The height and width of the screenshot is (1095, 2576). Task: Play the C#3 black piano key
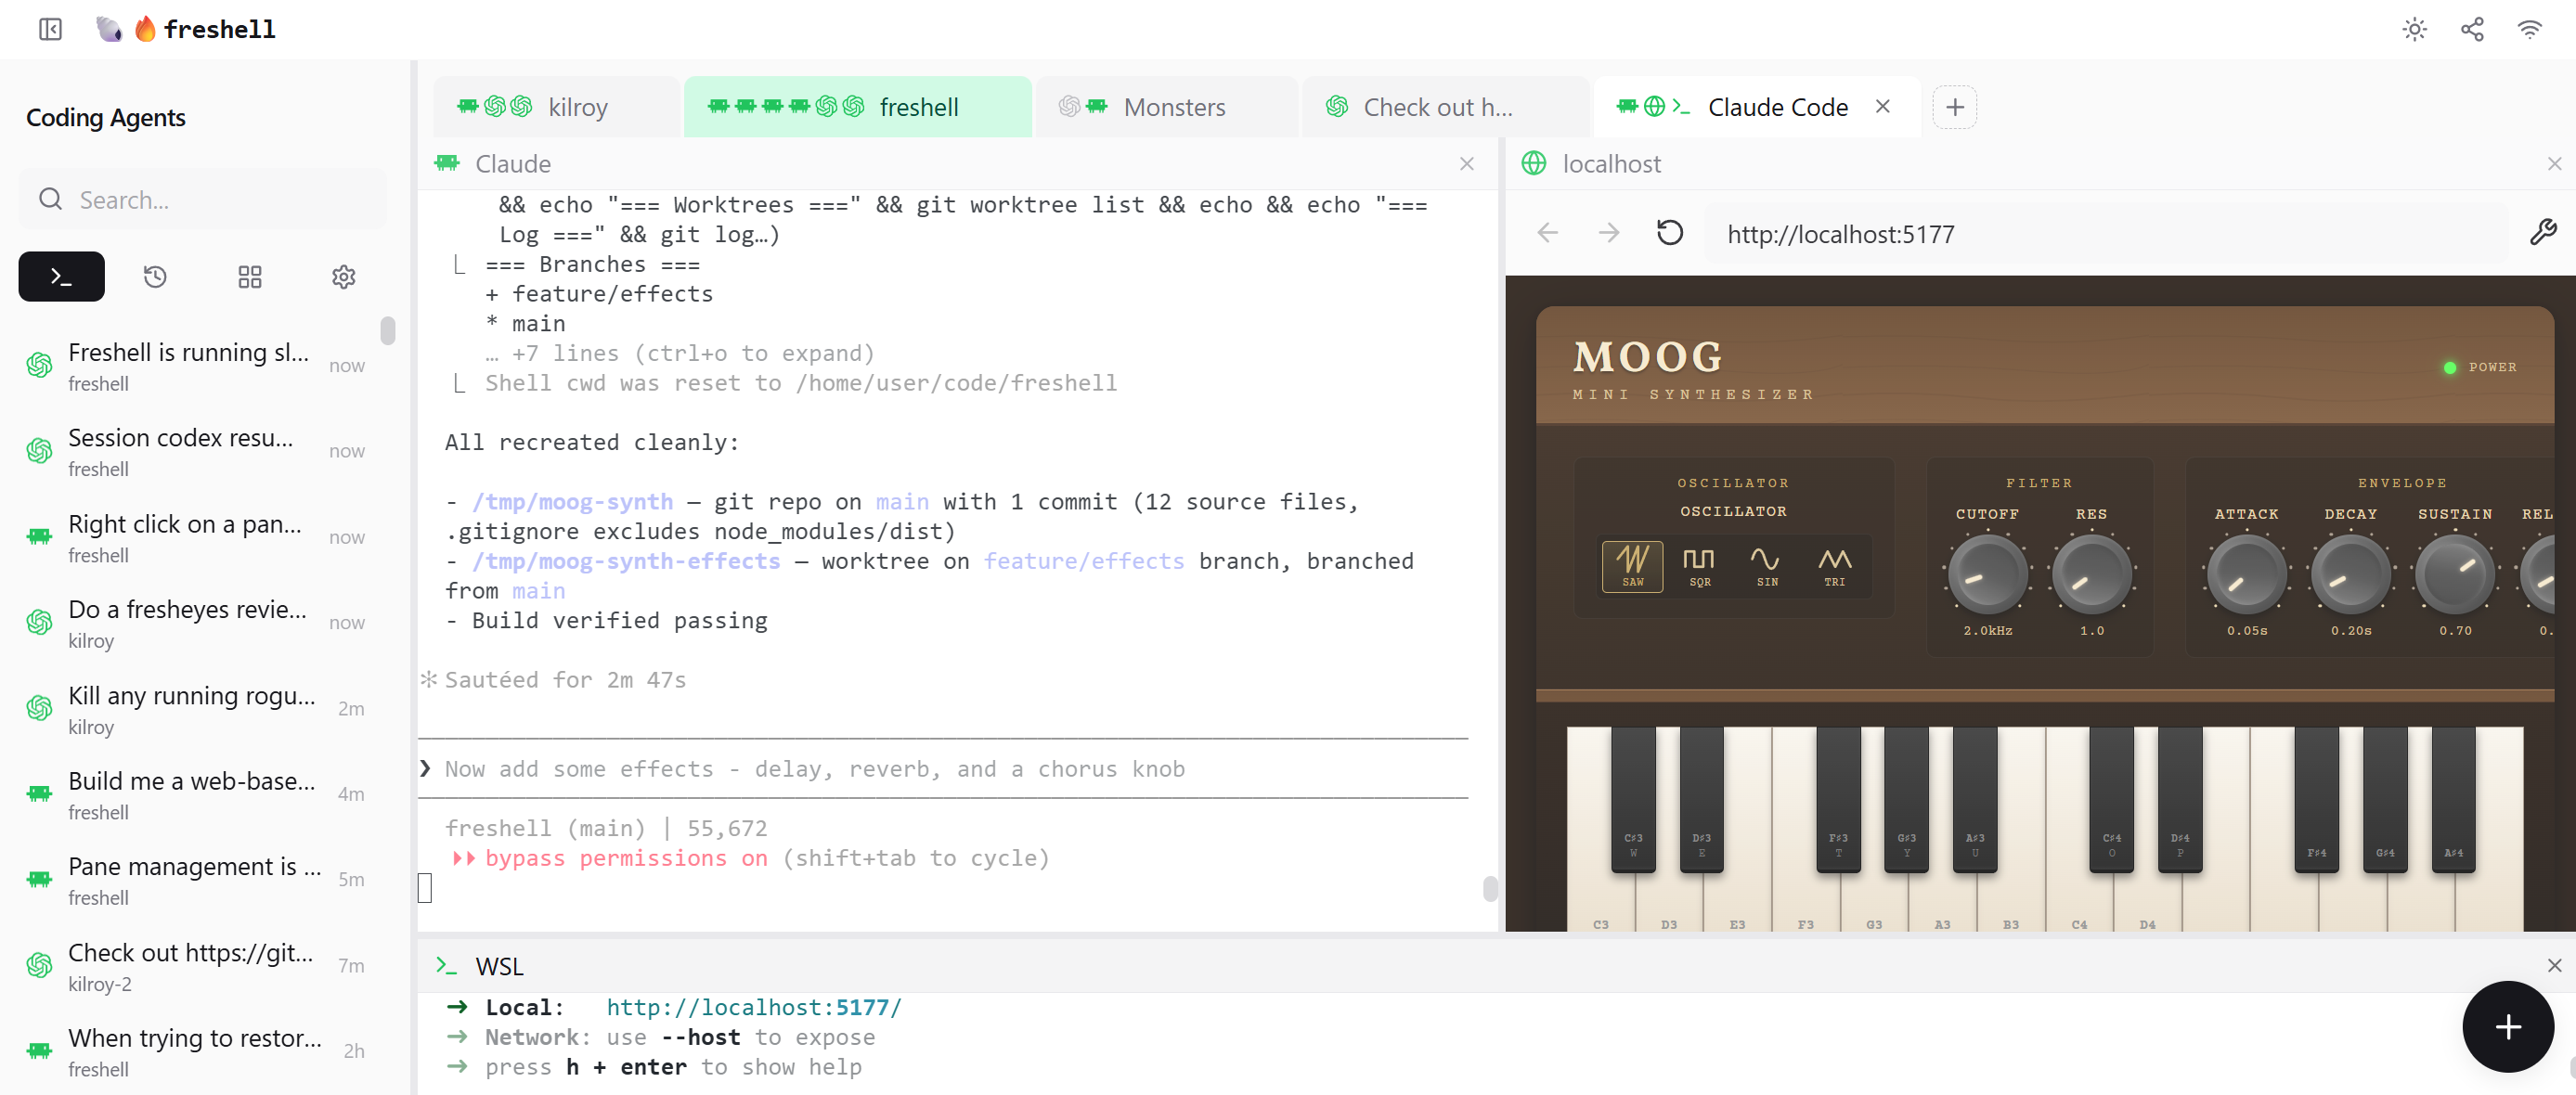click(1632, 800)
